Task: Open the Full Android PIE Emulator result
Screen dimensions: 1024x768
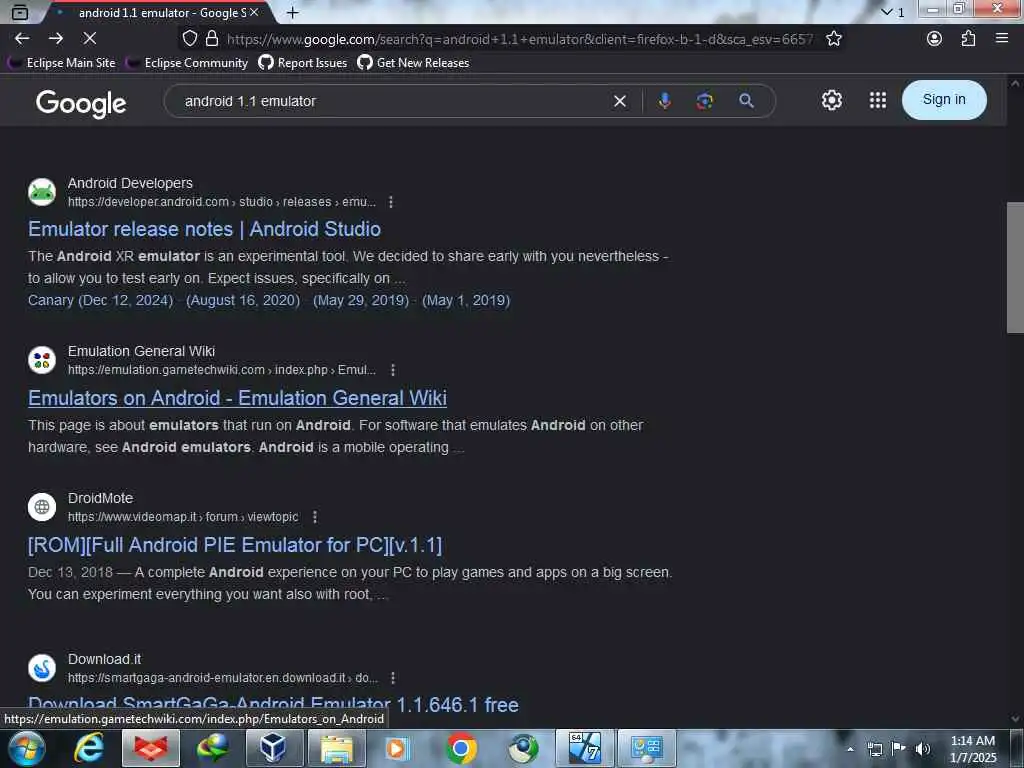Action: pyautogui.click(x=235, y=545)
